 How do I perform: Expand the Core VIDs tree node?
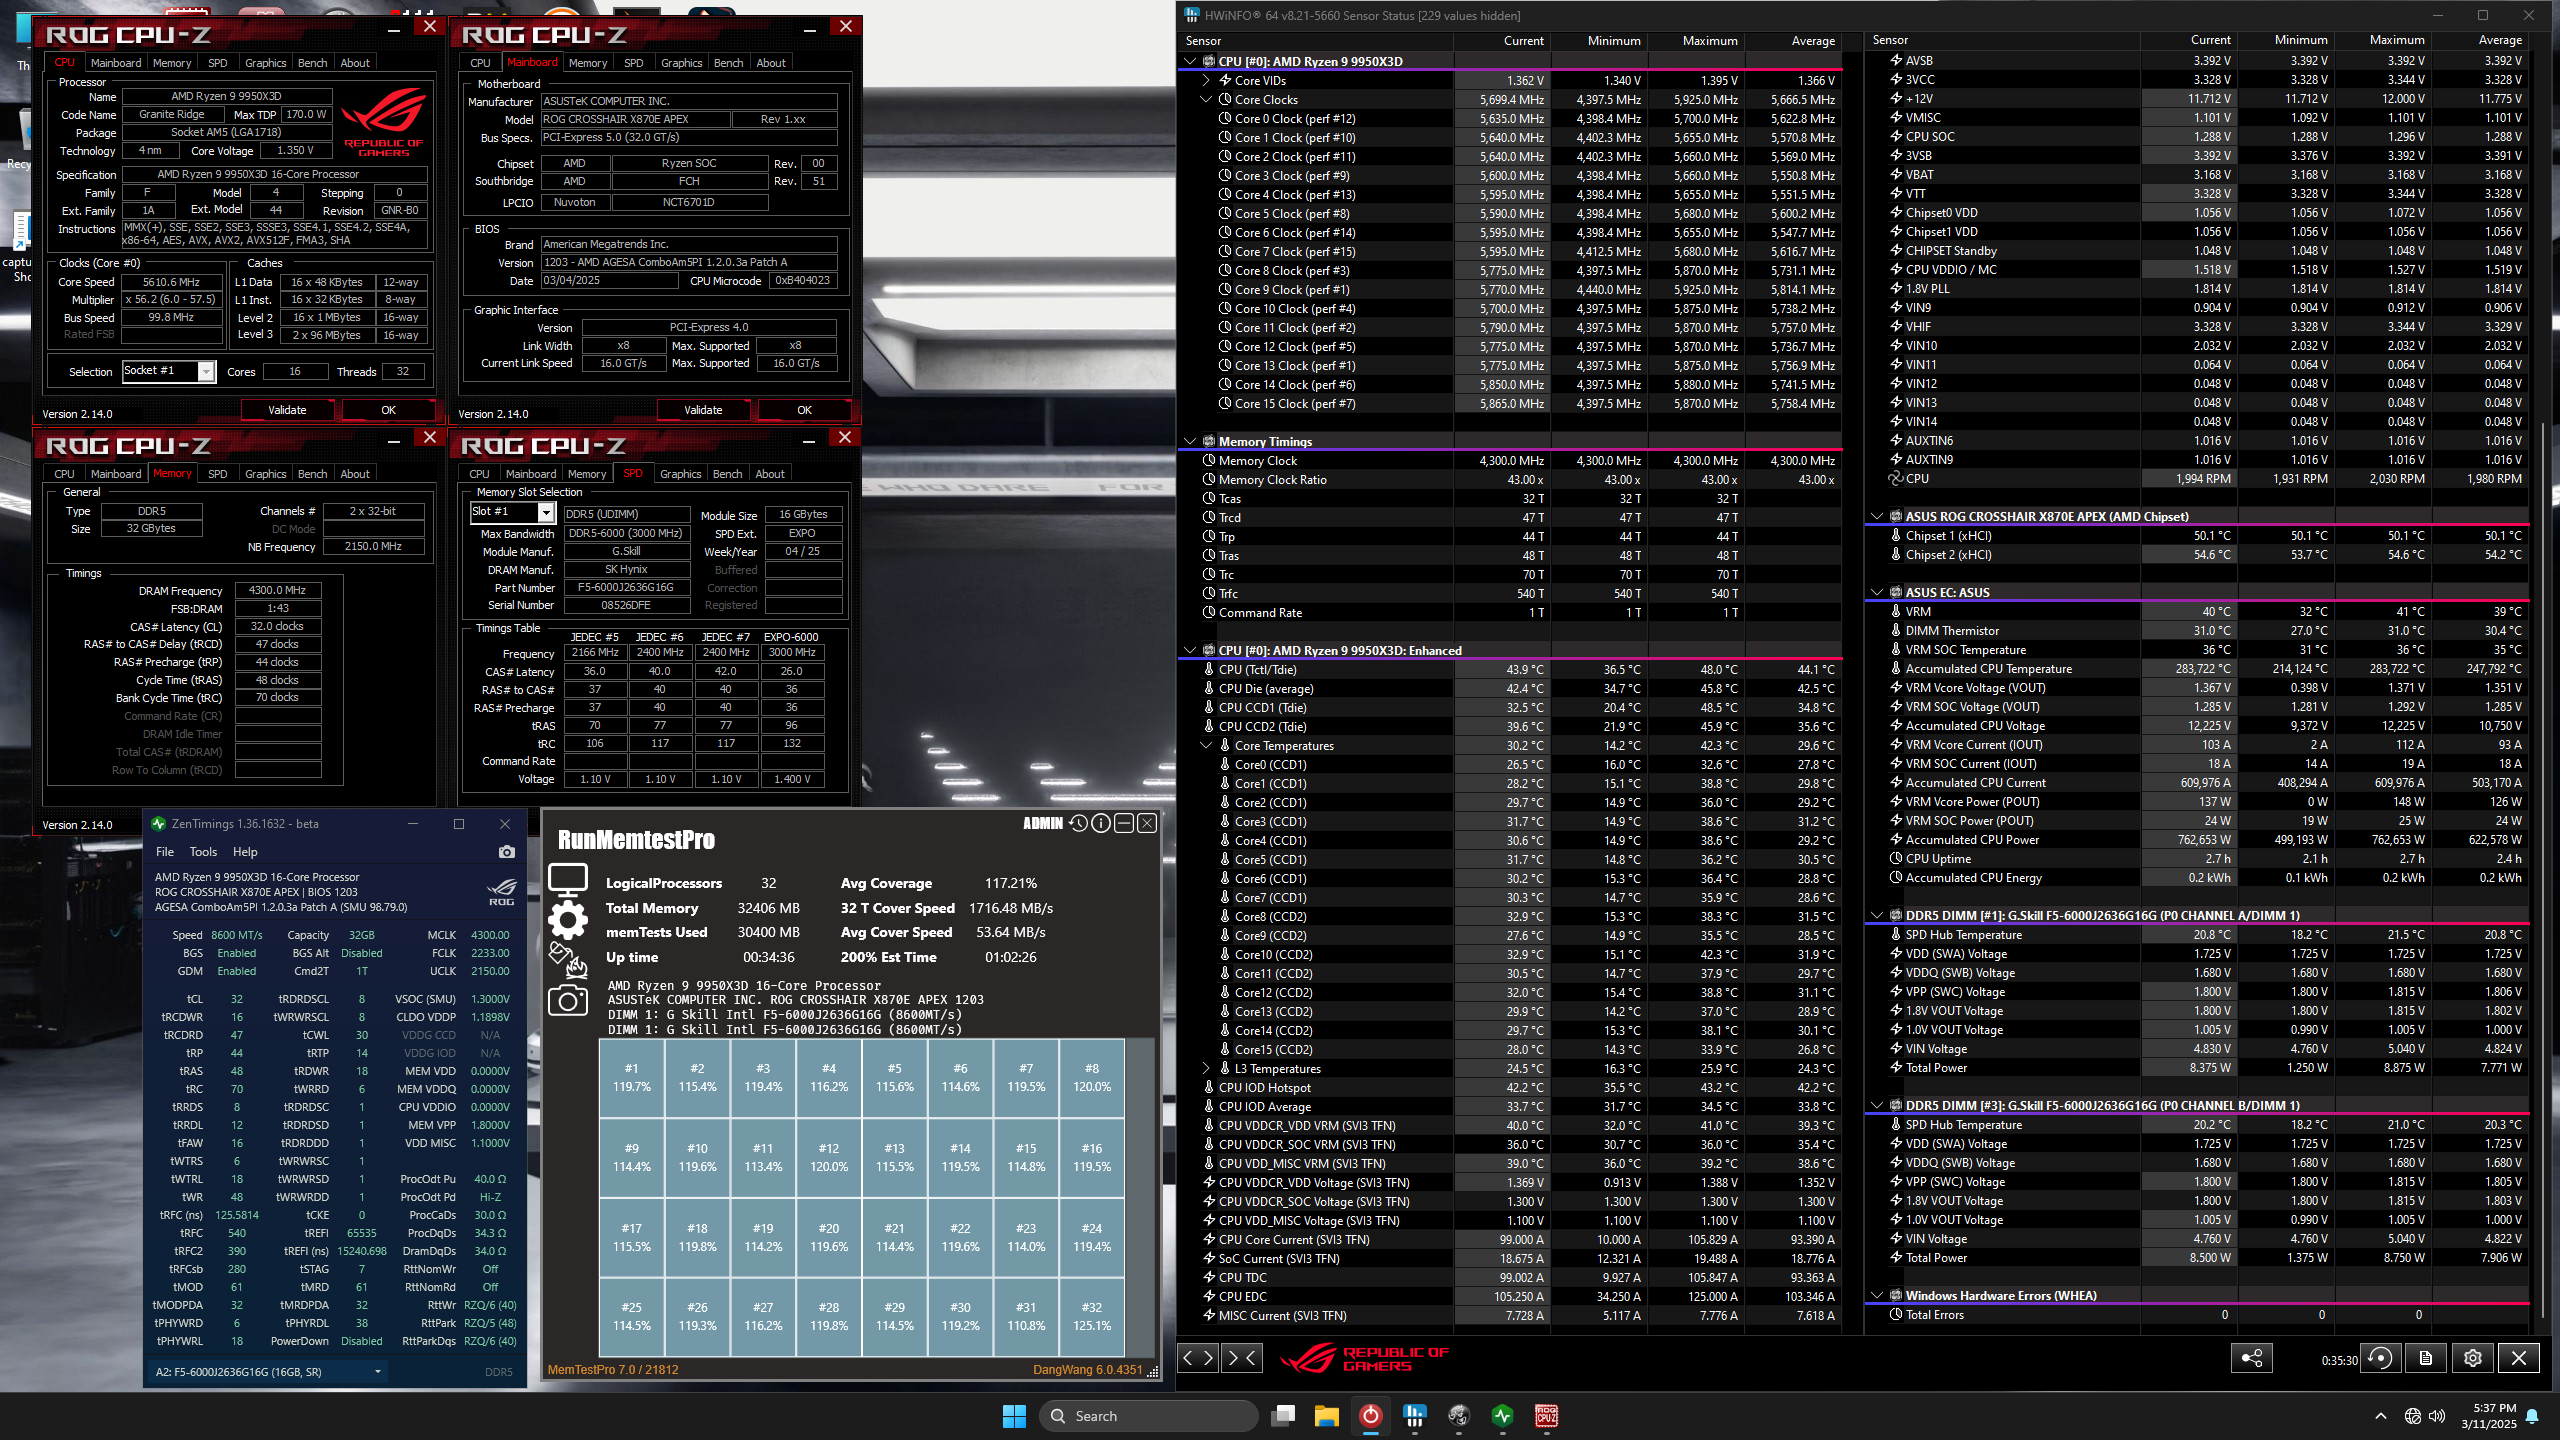tap(1206, 81)
